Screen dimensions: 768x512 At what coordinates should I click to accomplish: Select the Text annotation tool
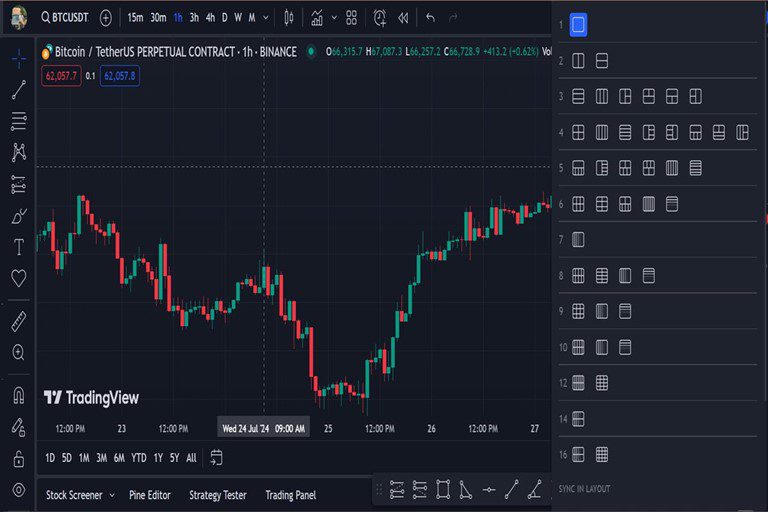19,247
